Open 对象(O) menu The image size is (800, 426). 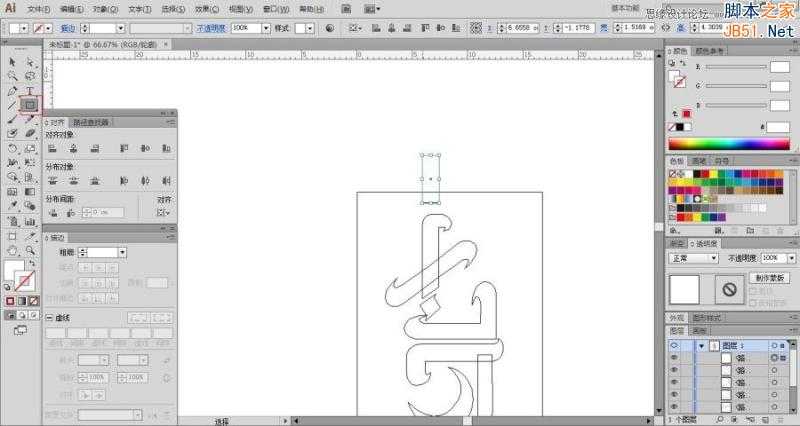[106, 9]
